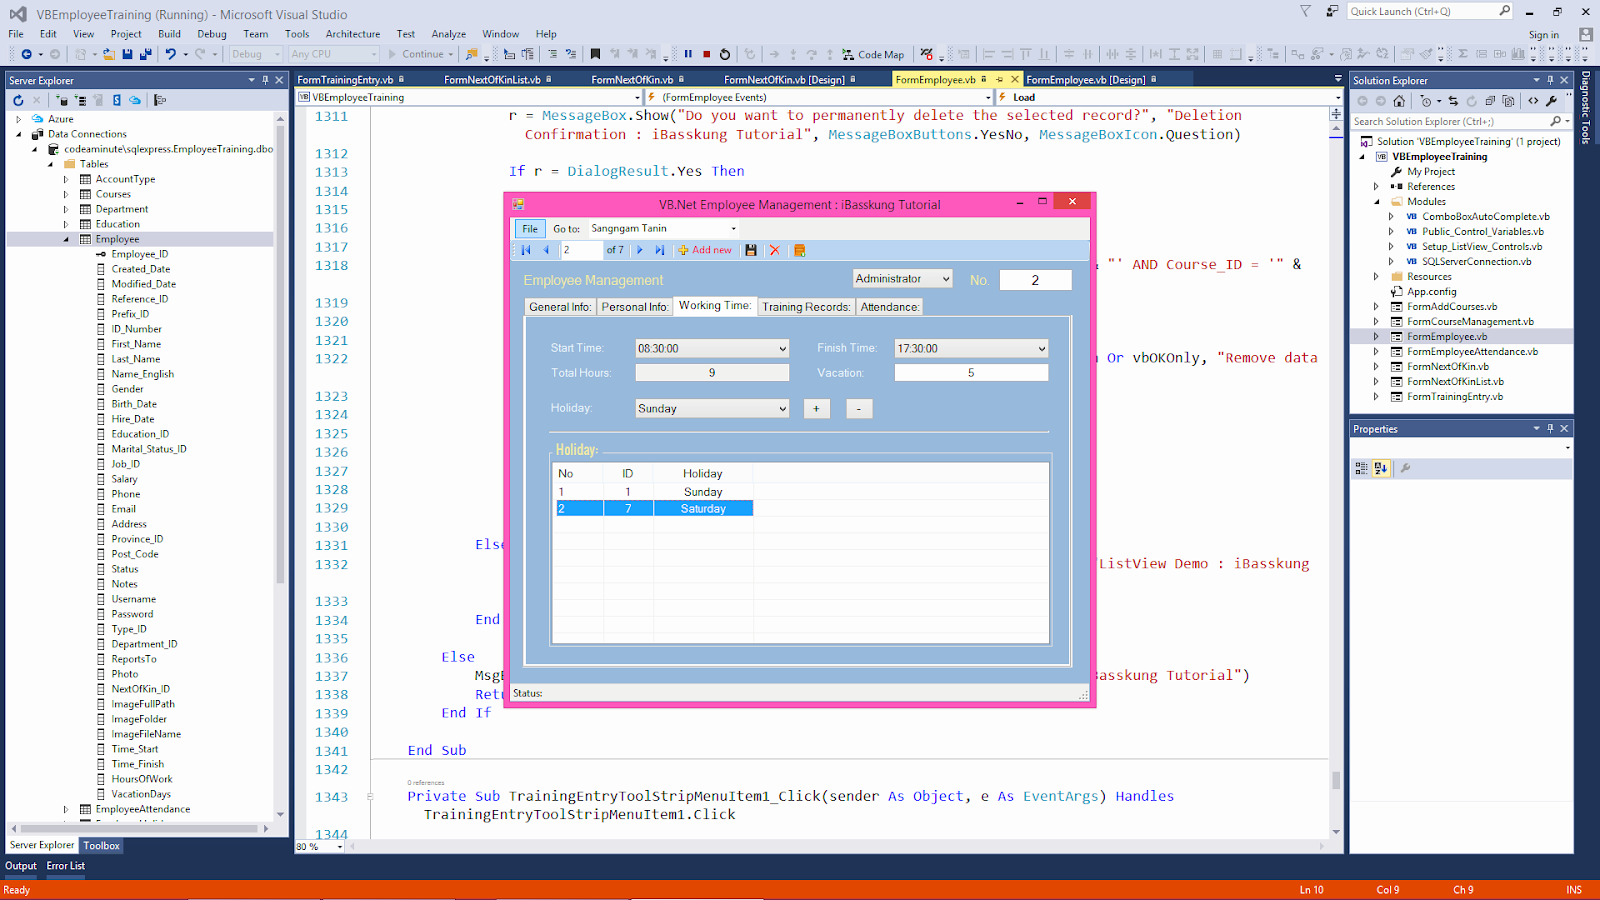The image size is (1600, 900).
Task: Open the Administrator role dropdown
Action: click(x=946, y=279)
